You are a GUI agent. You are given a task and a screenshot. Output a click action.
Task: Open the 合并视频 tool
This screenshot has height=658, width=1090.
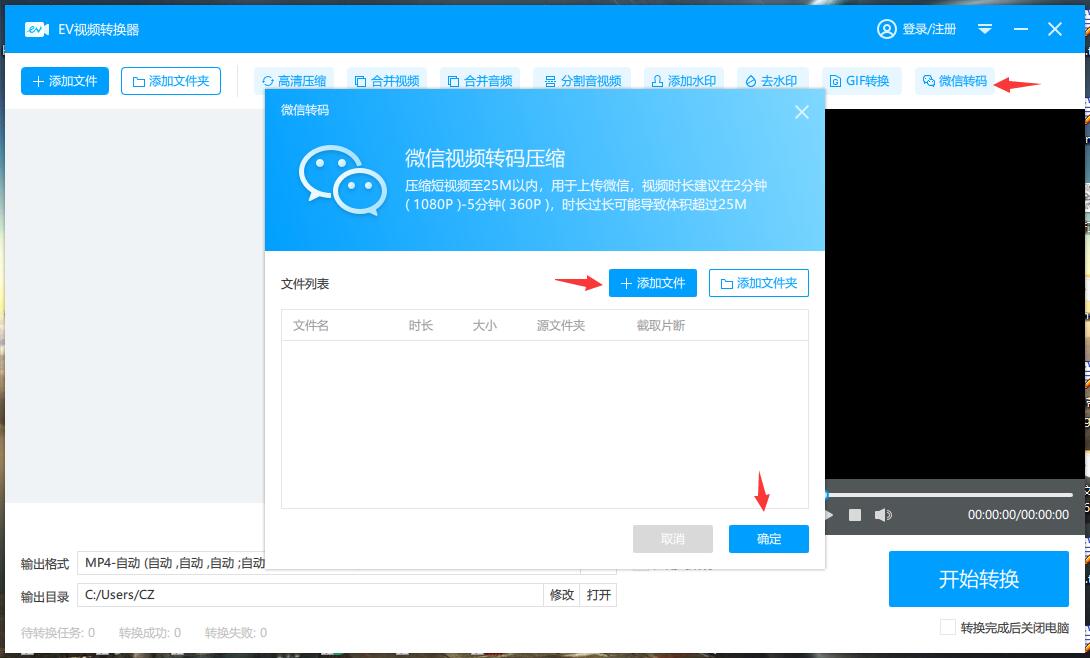point(387,81)
